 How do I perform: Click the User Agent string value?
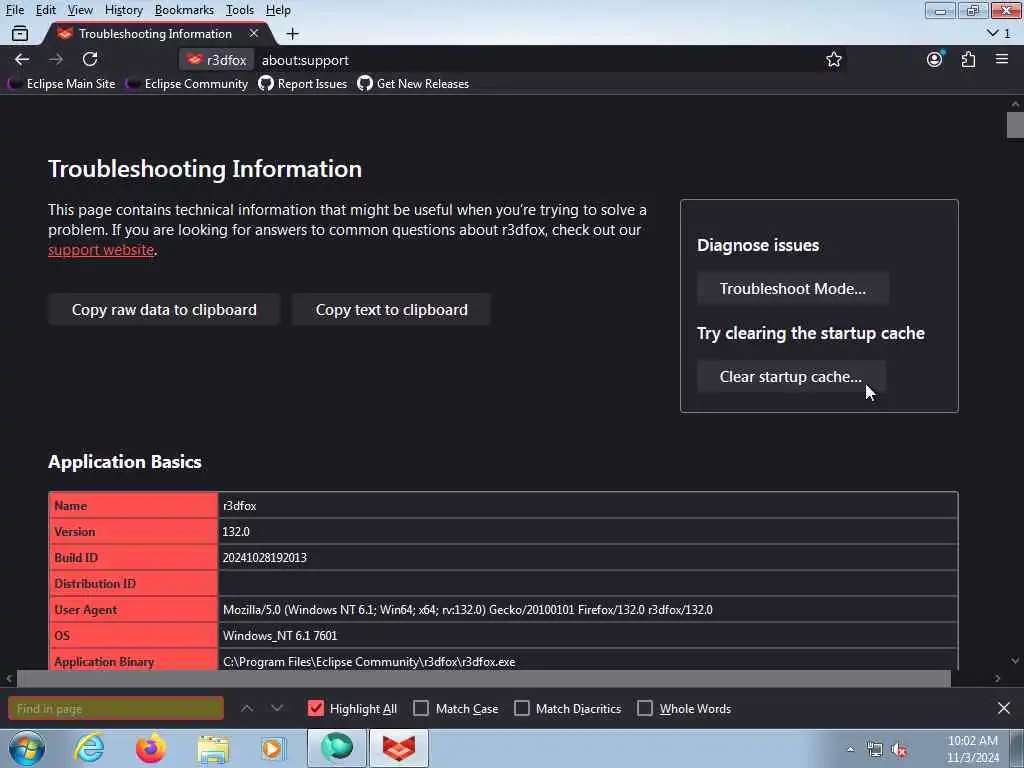coord(468,609)
